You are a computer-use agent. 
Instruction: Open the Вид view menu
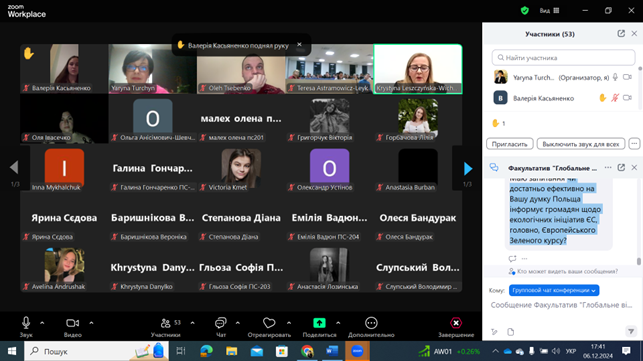550,11
